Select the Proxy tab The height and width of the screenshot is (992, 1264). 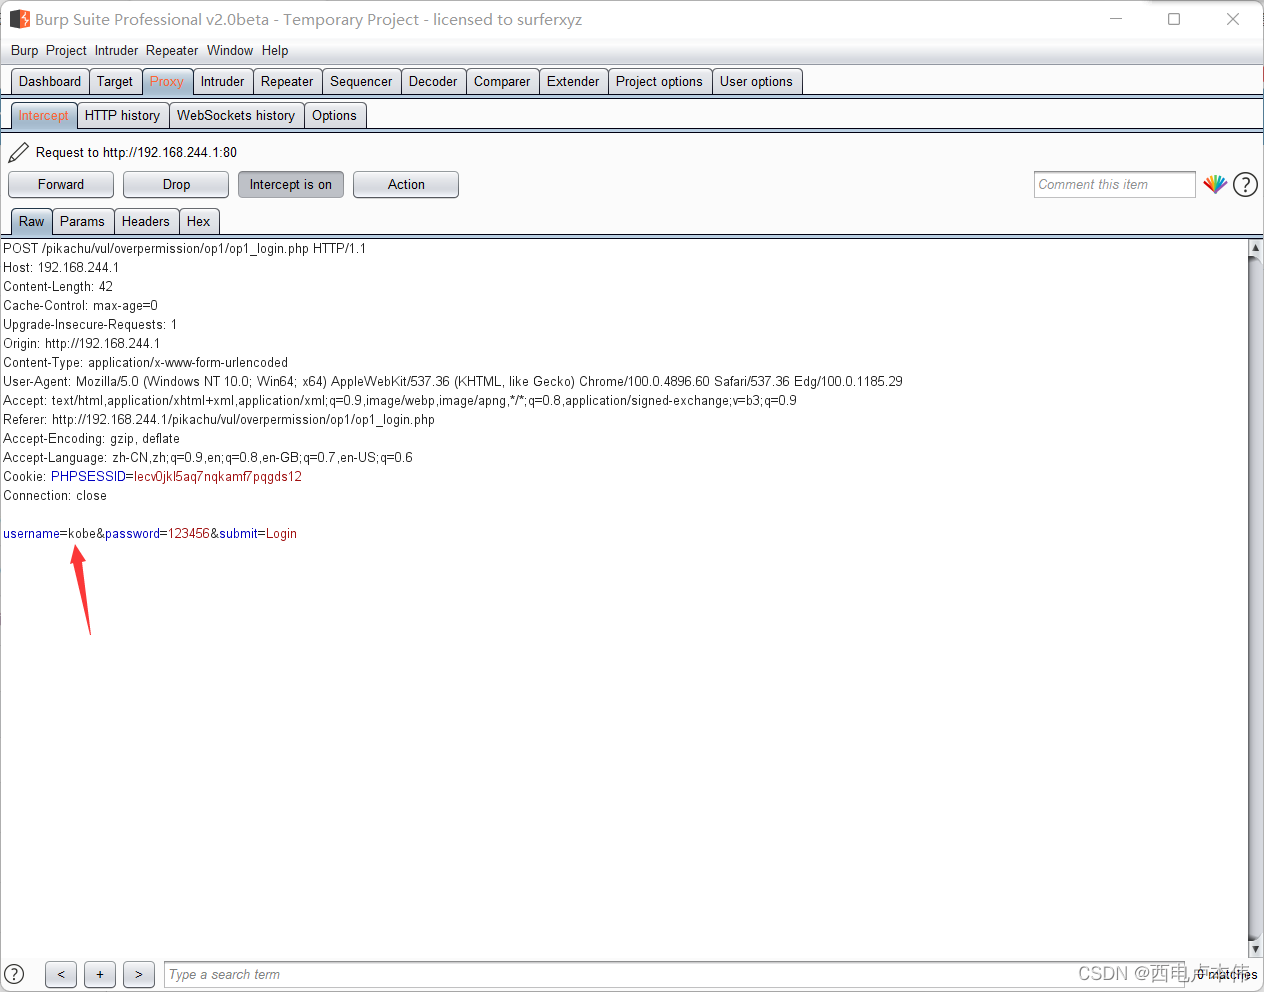167,82
